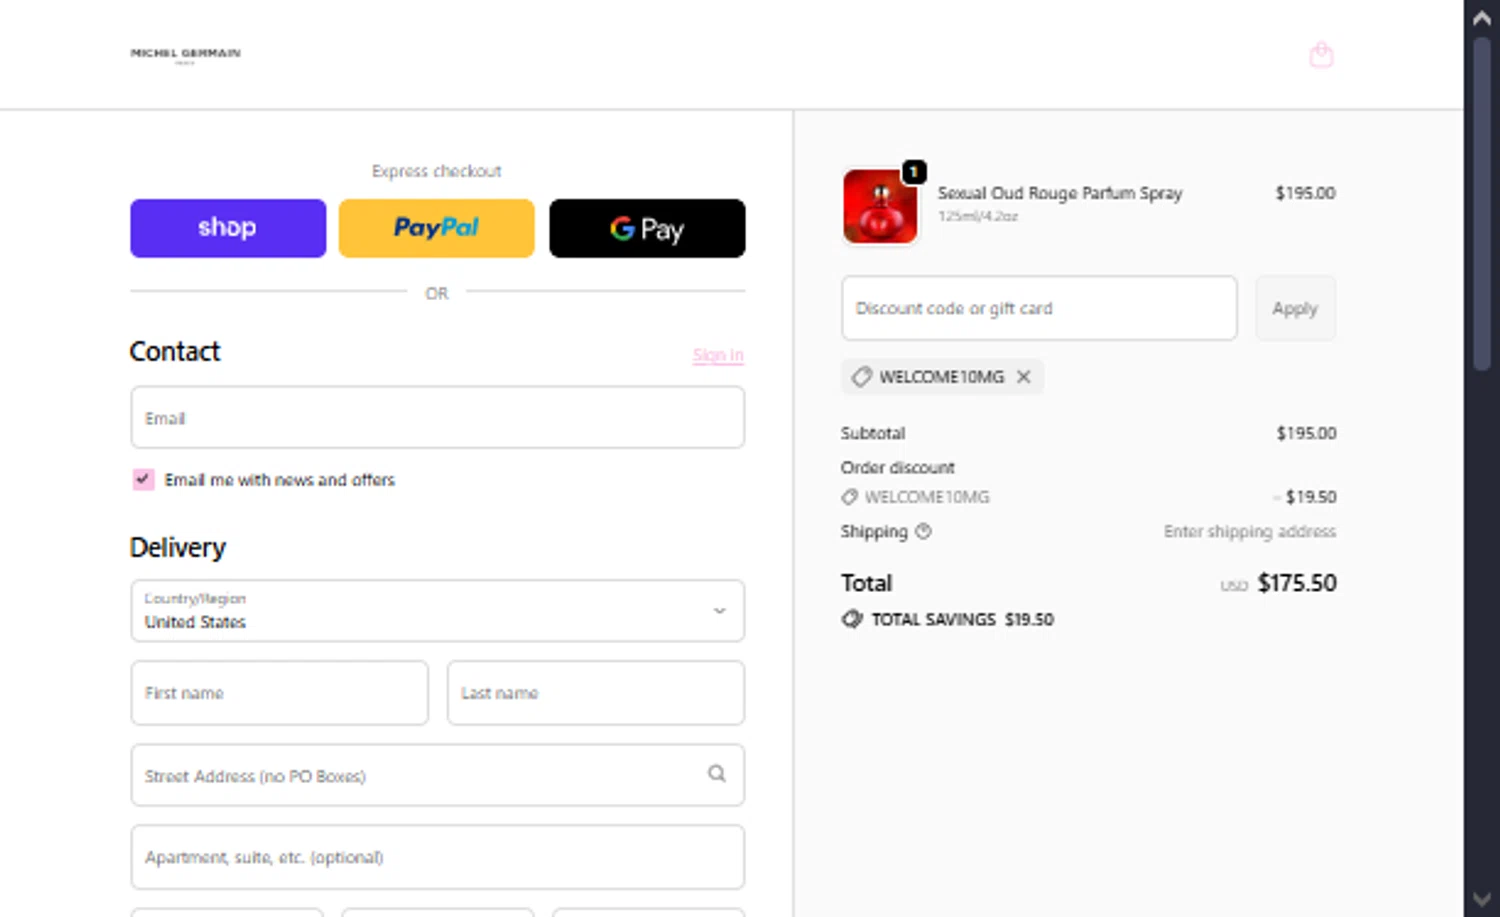Click the tag icon on WELCOME10MG chip
Viewport: 1500px width, 917px height.
[x=861, y=377]
